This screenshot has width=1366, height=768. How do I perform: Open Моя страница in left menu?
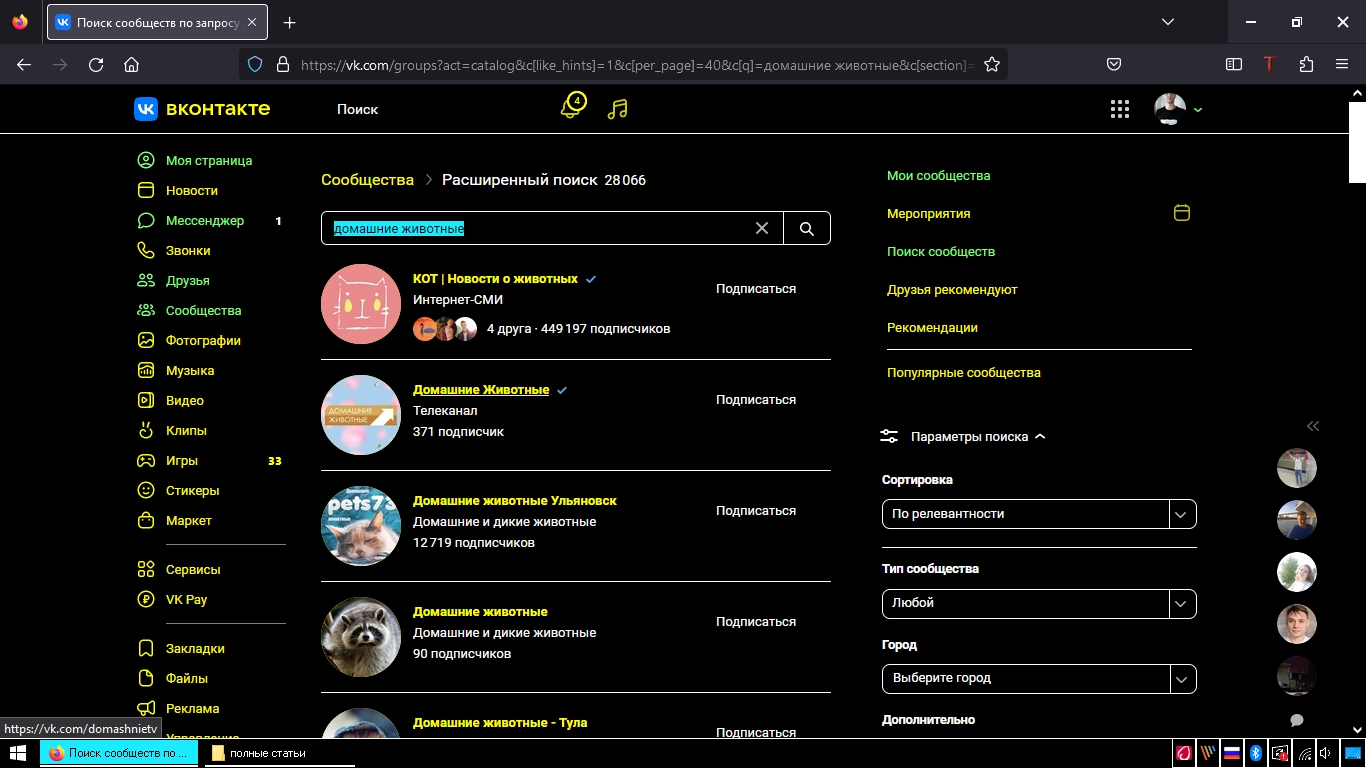coord(210,160)
